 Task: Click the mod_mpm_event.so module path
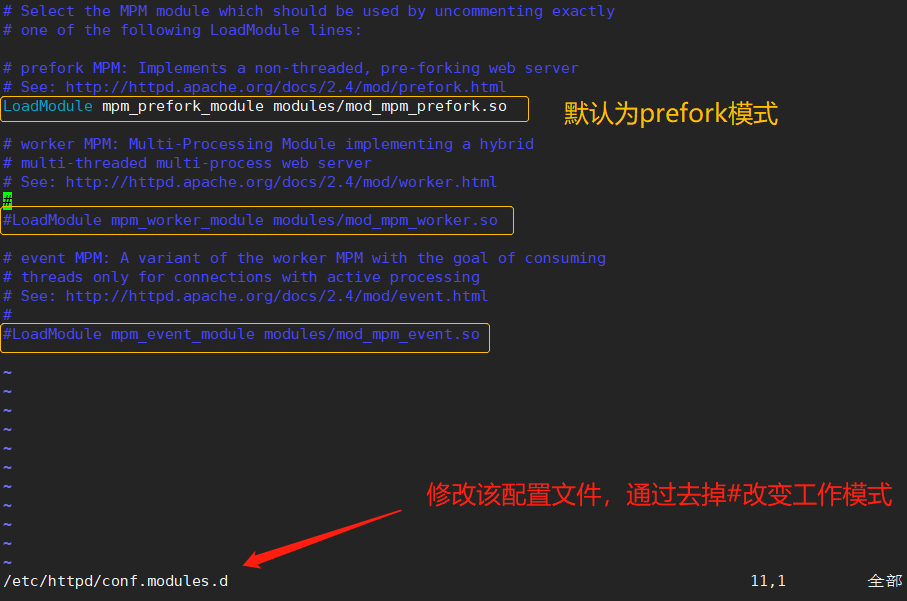point(372,334)
